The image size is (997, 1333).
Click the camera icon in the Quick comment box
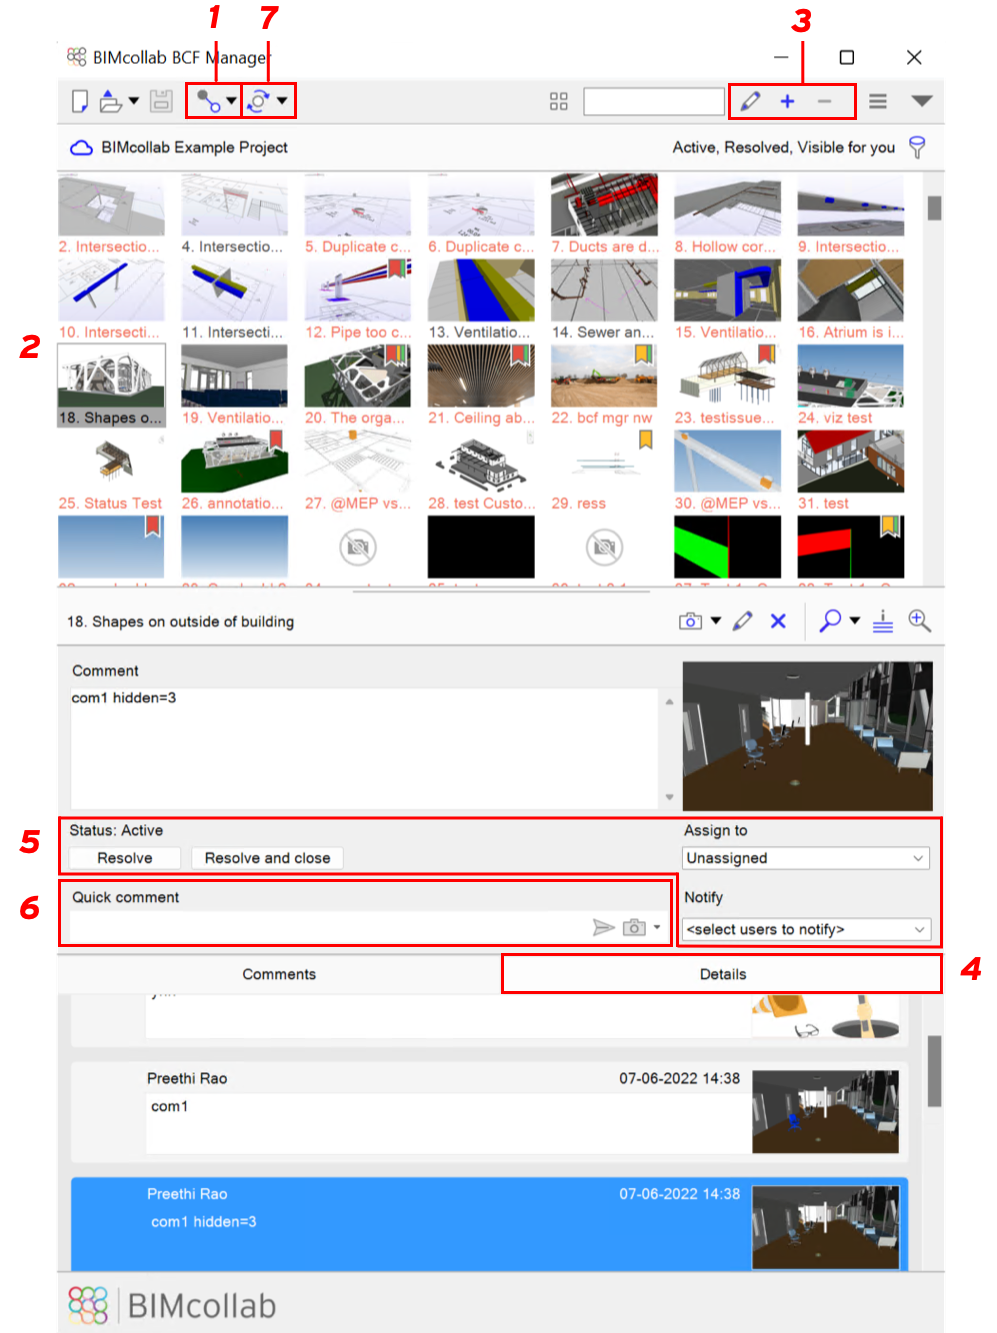point(634,928)
